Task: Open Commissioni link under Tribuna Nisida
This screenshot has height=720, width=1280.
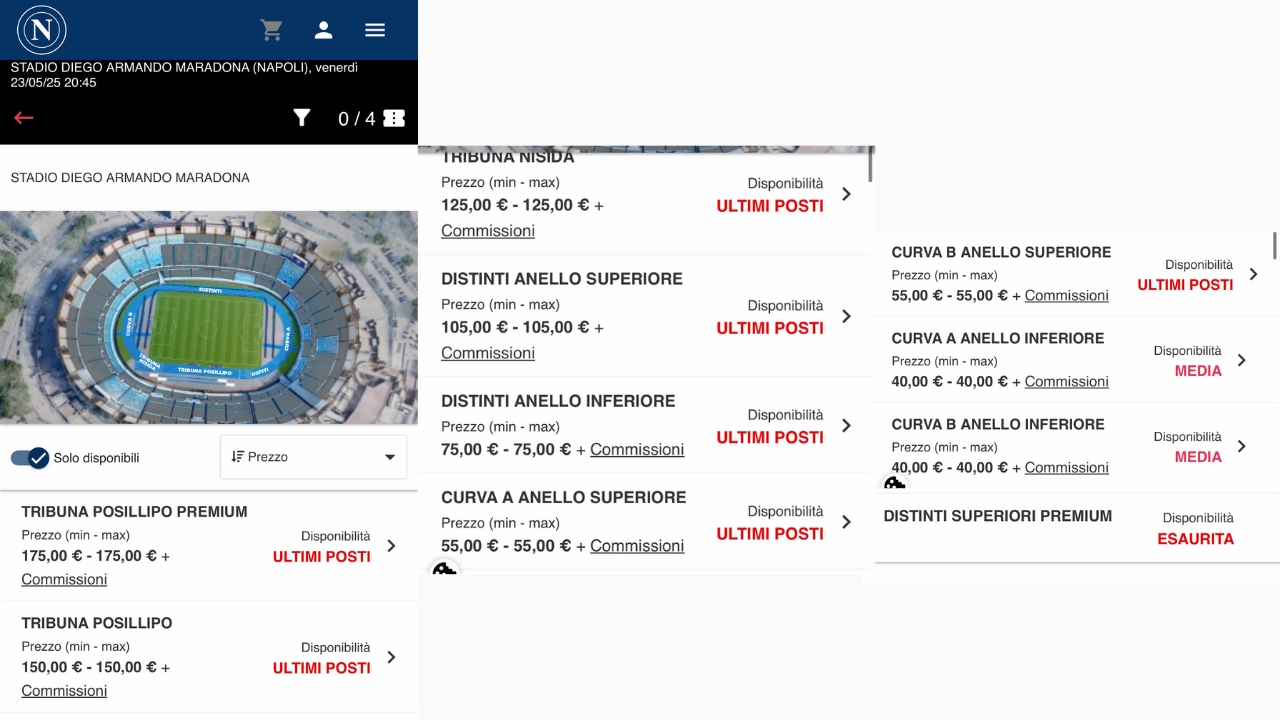Action: click(488, 231)
